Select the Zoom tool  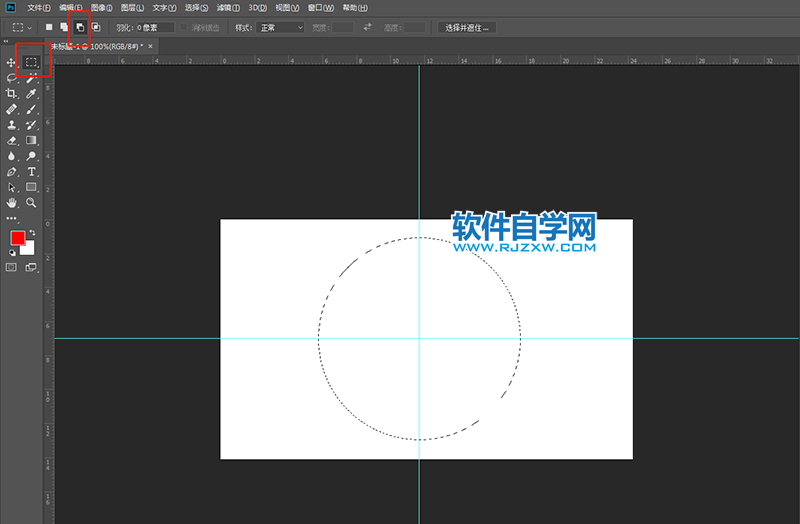coord(31,203)
